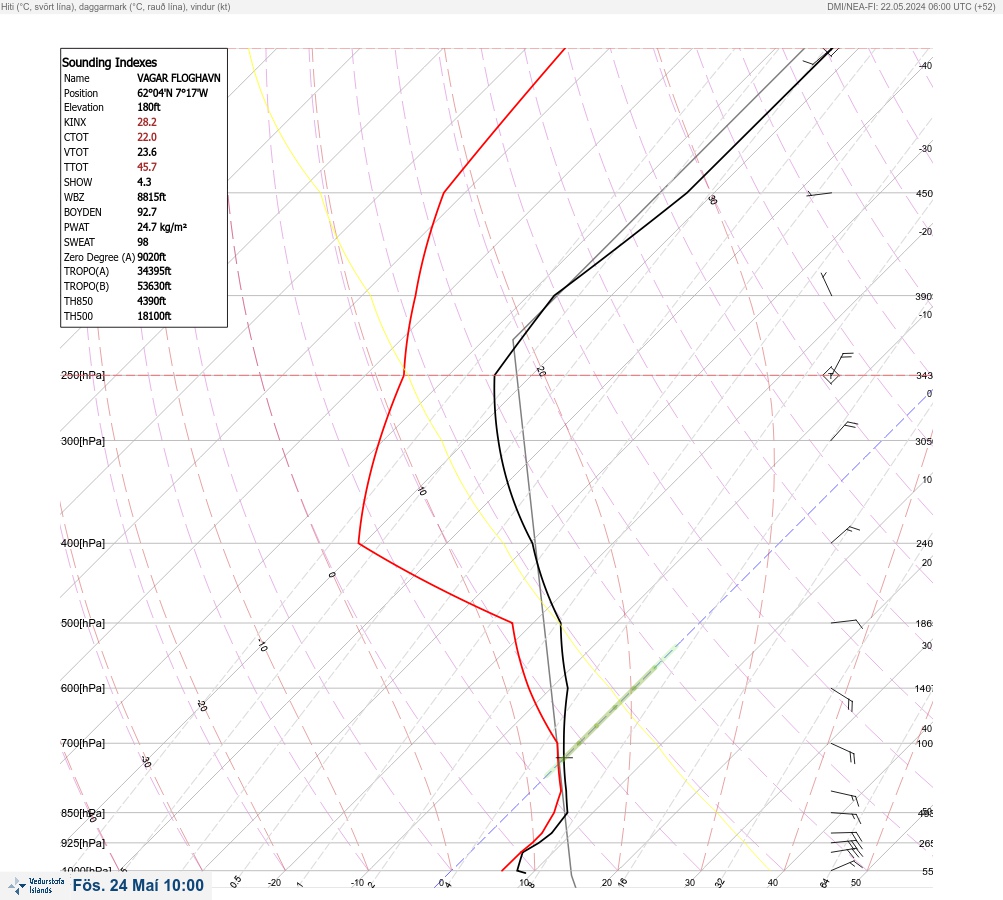Click VTOT value 23.6

tap(146, 152)
